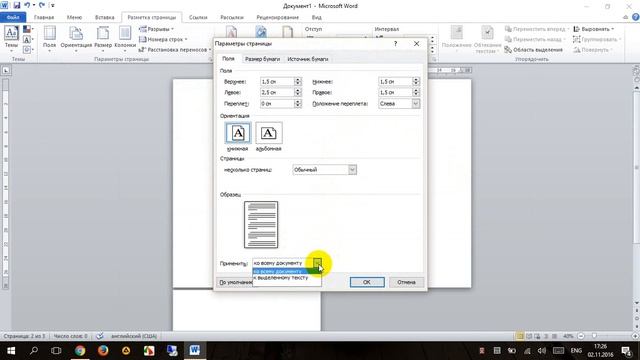Click the Word help question mark icon
The height and width of the screenshot is (360, 640).
pyautogui.click(x=636, y=17)
